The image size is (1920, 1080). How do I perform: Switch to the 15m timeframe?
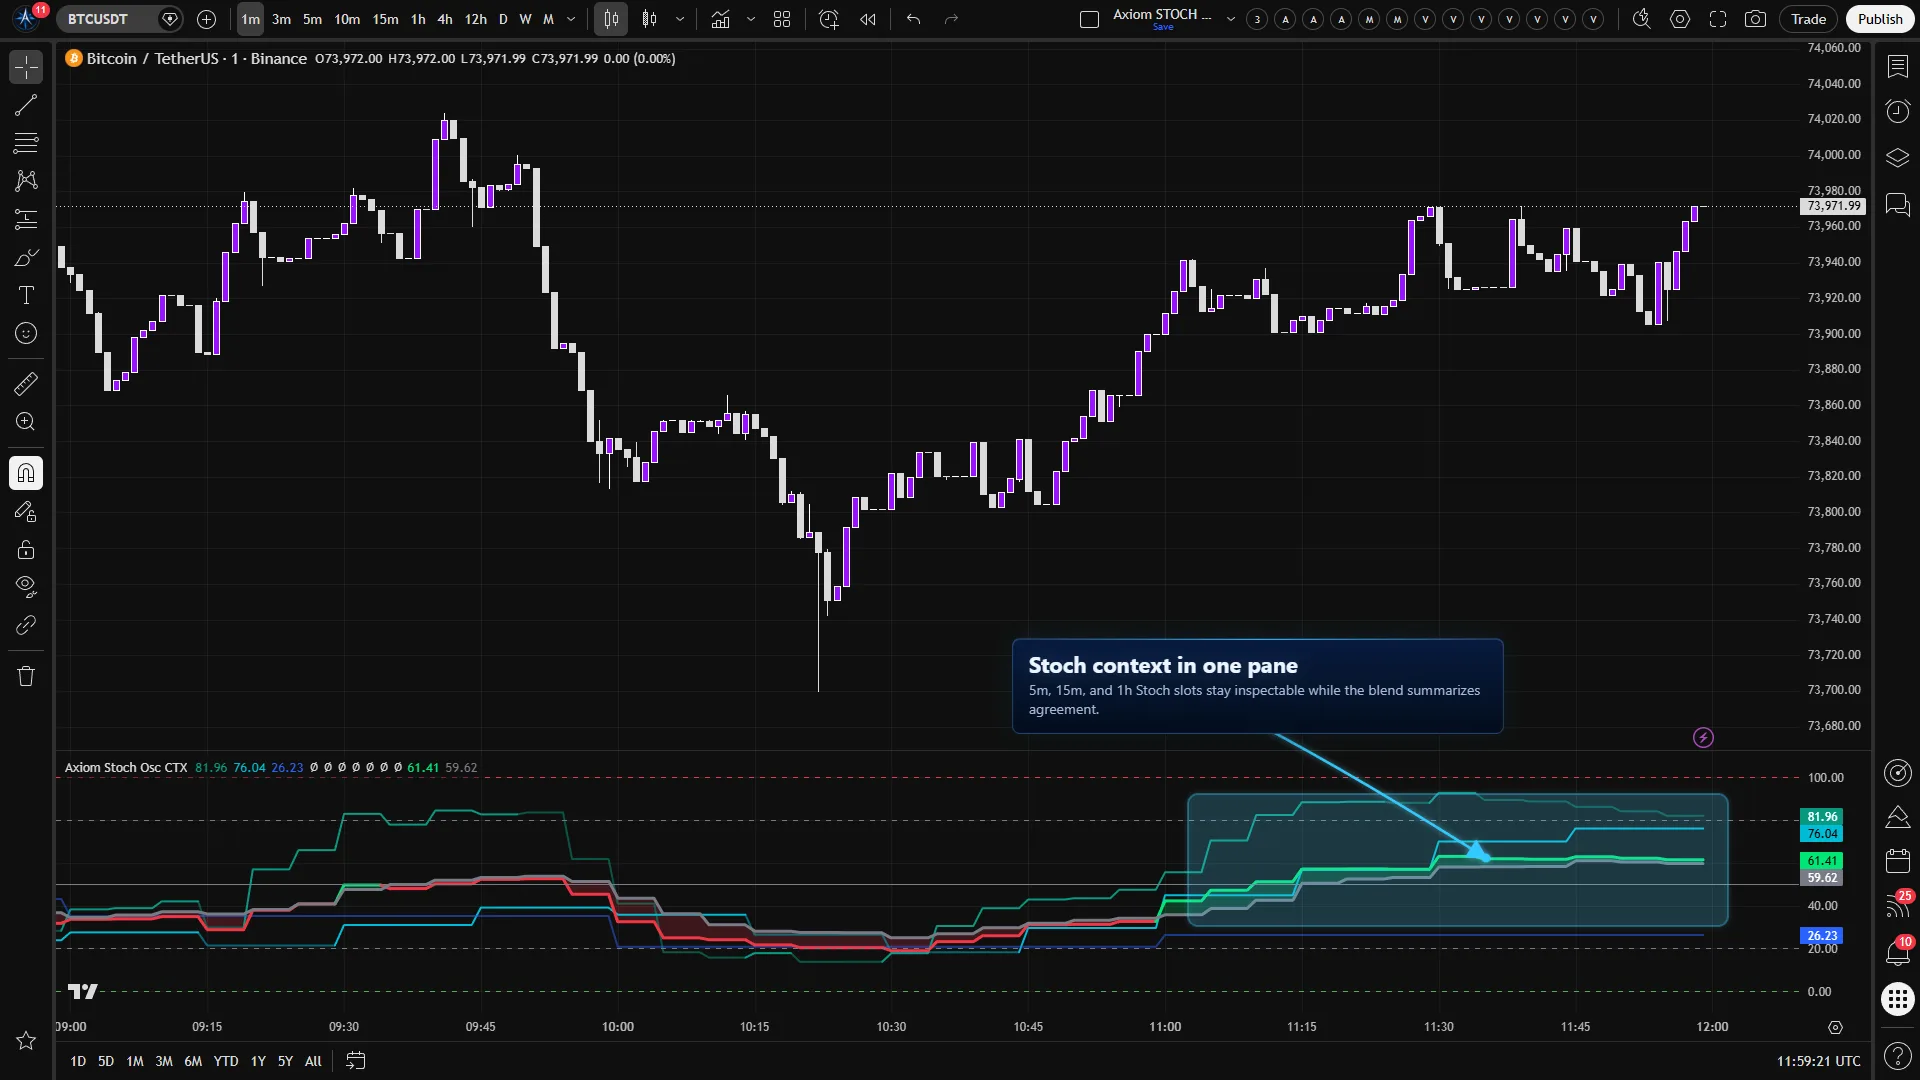pos(385,19)
